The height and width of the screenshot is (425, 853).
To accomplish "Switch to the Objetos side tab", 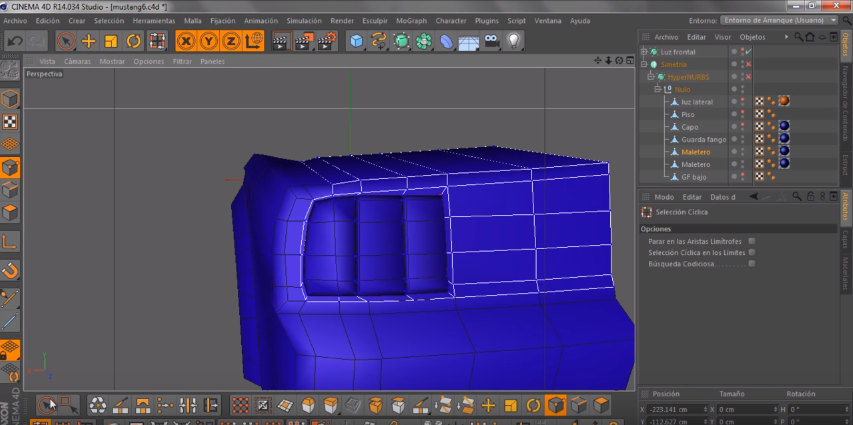I will tap(845, 45).
